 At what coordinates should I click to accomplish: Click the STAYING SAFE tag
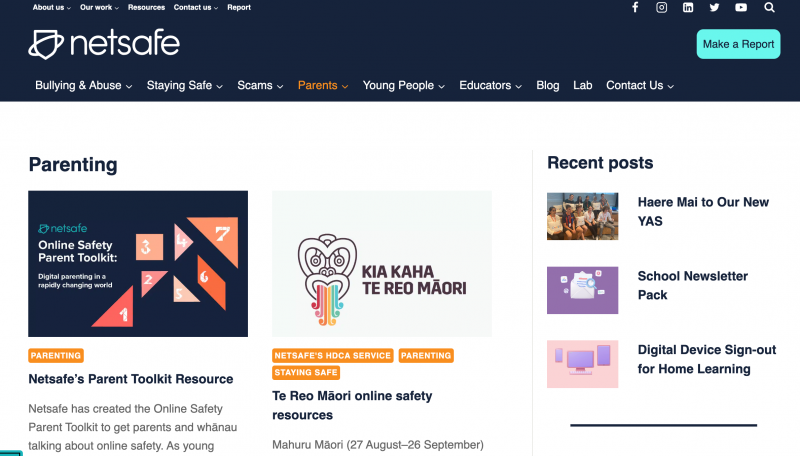[306, 372]
